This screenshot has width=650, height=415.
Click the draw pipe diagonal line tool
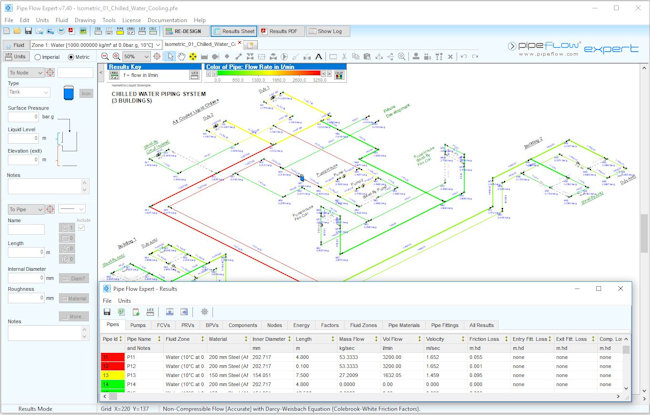click(x=238, y=56)
